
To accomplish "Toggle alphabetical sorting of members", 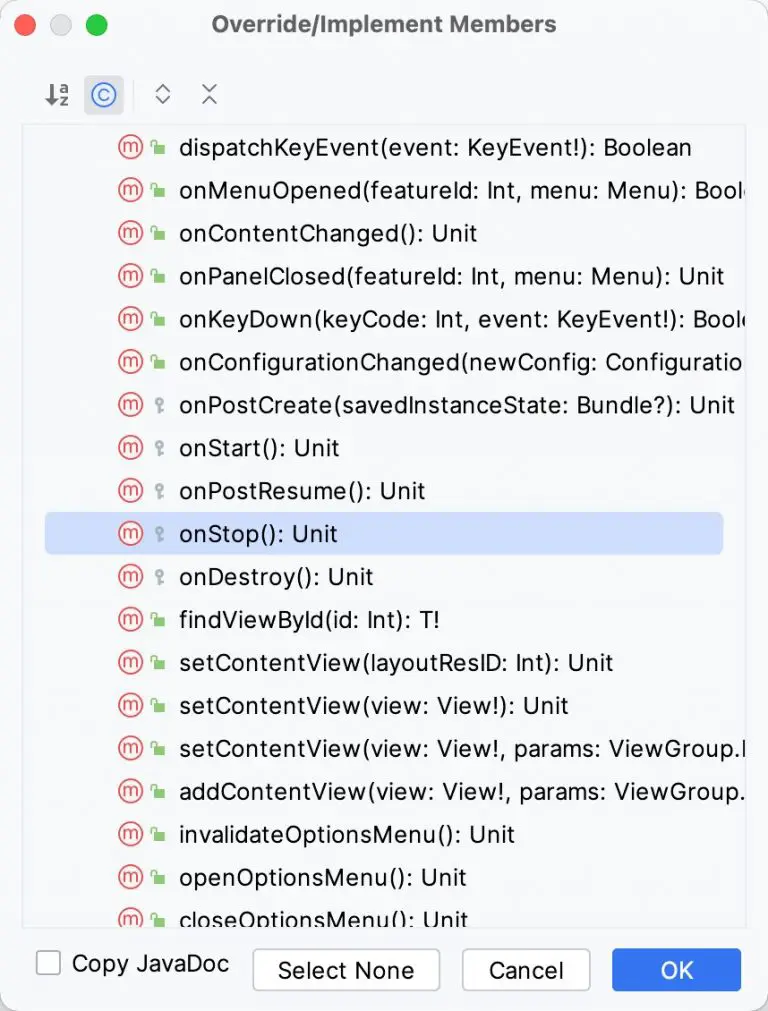I will pyautogui.click(x=58, y=93).
